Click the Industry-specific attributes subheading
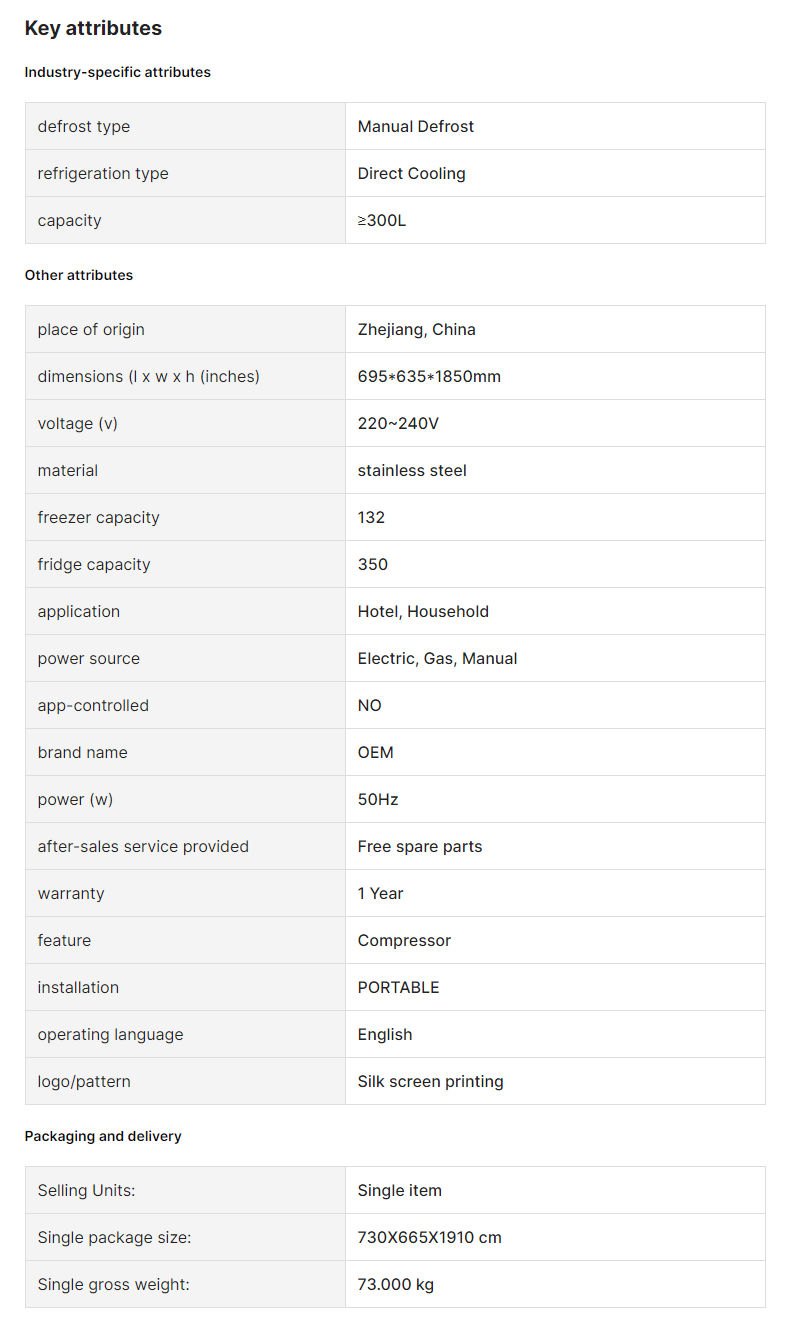Screen dimensions: 786x1318 (118, 72)
